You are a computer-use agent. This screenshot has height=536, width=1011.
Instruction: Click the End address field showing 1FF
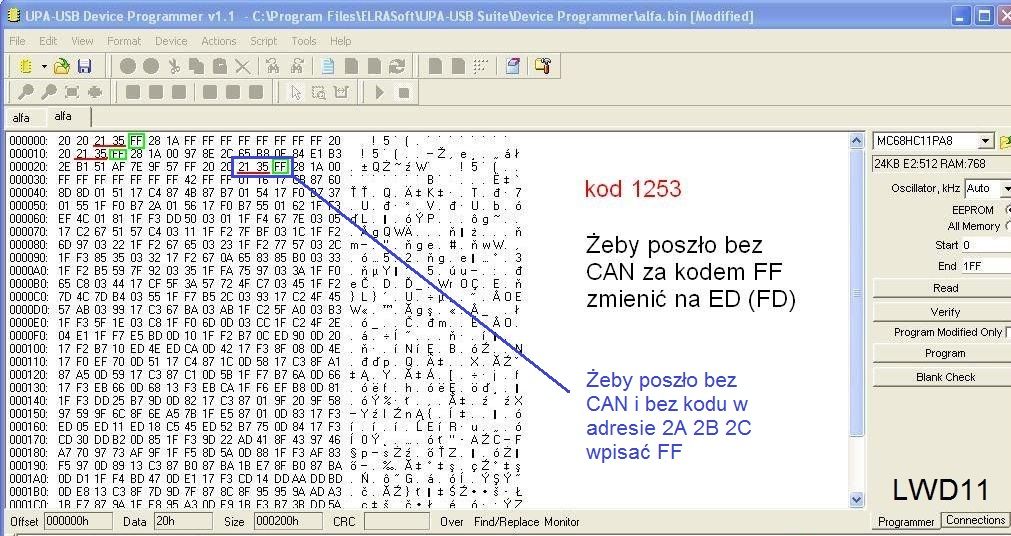(x=986, y=266)
